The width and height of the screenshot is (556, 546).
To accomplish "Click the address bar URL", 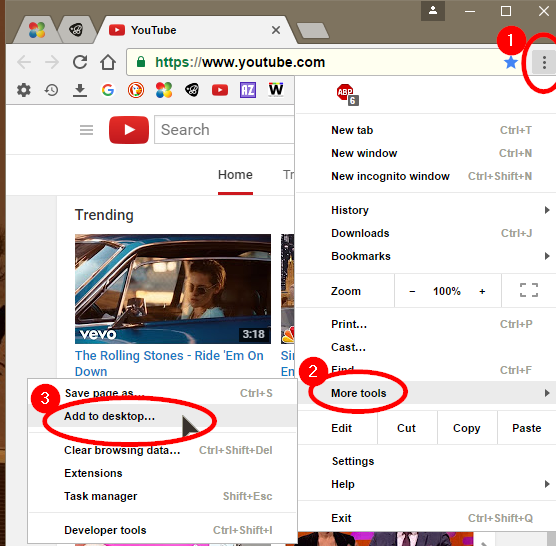I will [x=240, y=62].
